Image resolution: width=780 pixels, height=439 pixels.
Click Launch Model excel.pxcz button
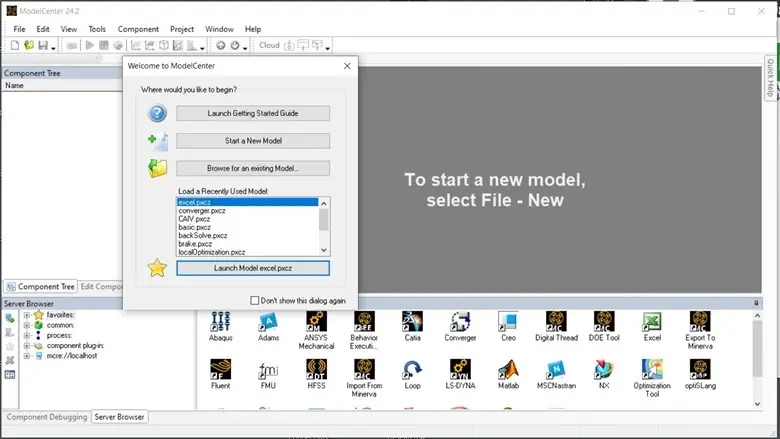point(253,268)
